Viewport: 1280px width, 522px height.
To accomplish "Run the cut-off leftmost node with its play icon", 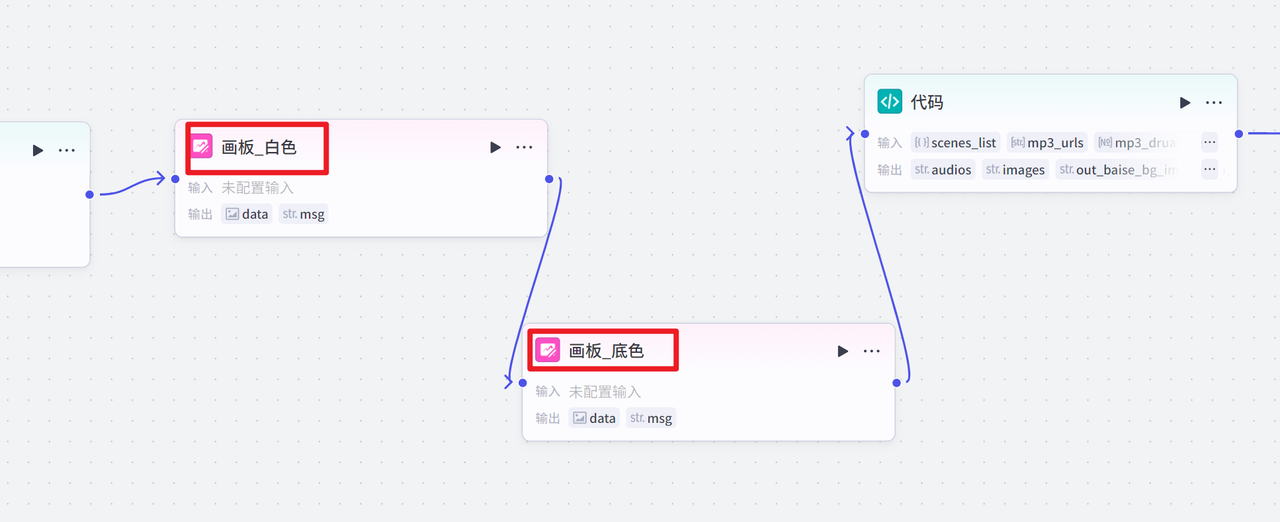I will [x=38, y=150].
